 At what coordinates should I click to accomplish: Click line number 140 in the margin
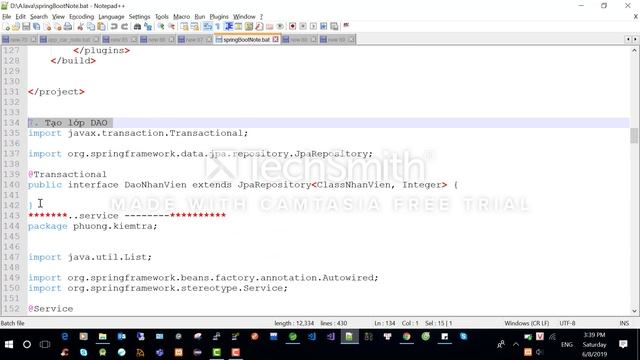pos(11,185)
